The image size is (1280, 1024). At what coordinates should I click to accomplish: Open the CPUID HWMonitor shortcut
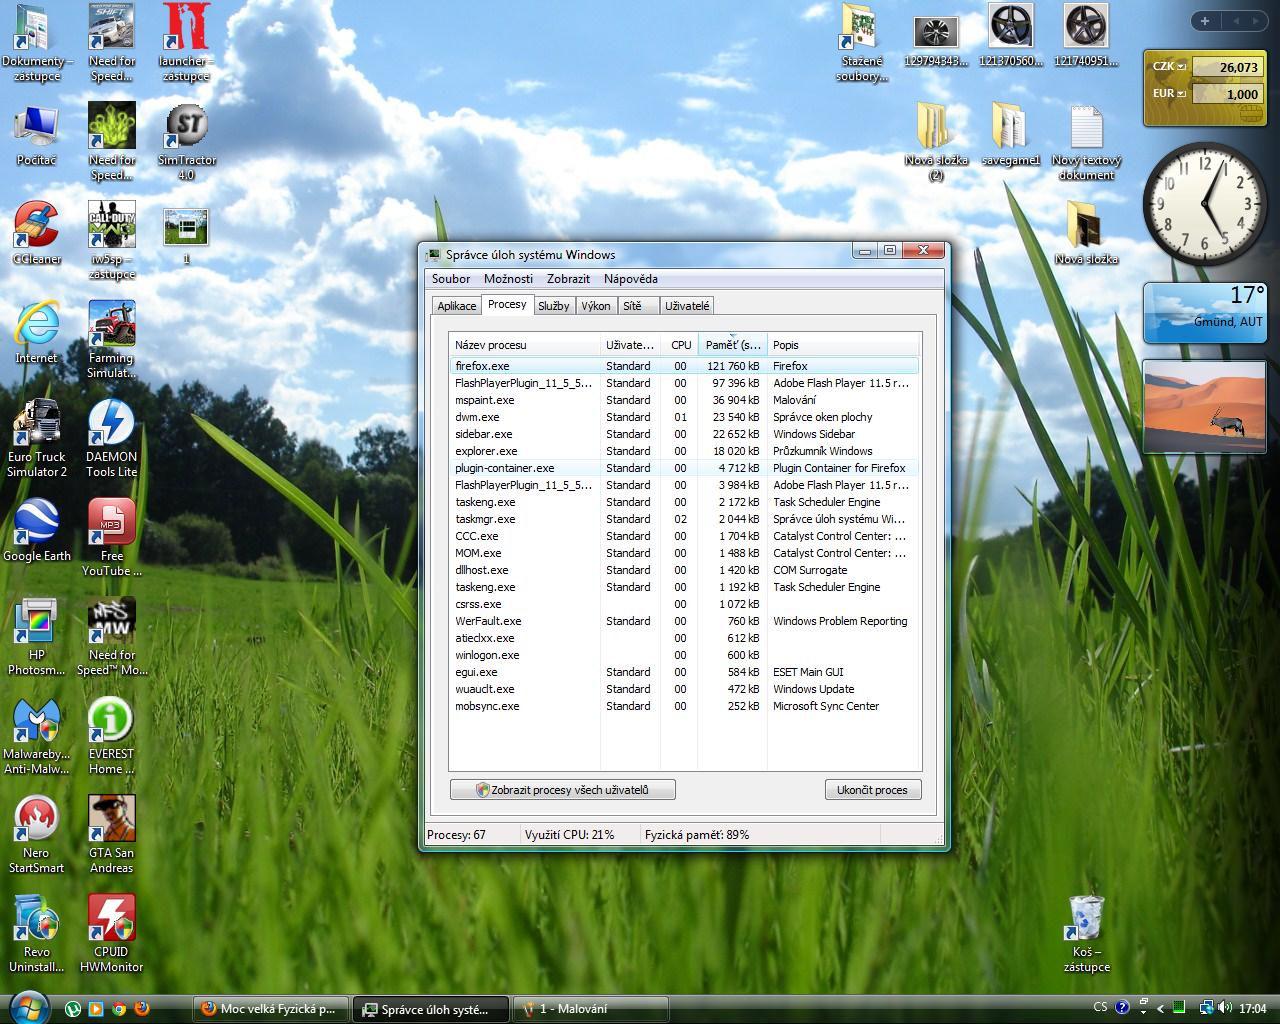tap(111, 919)
